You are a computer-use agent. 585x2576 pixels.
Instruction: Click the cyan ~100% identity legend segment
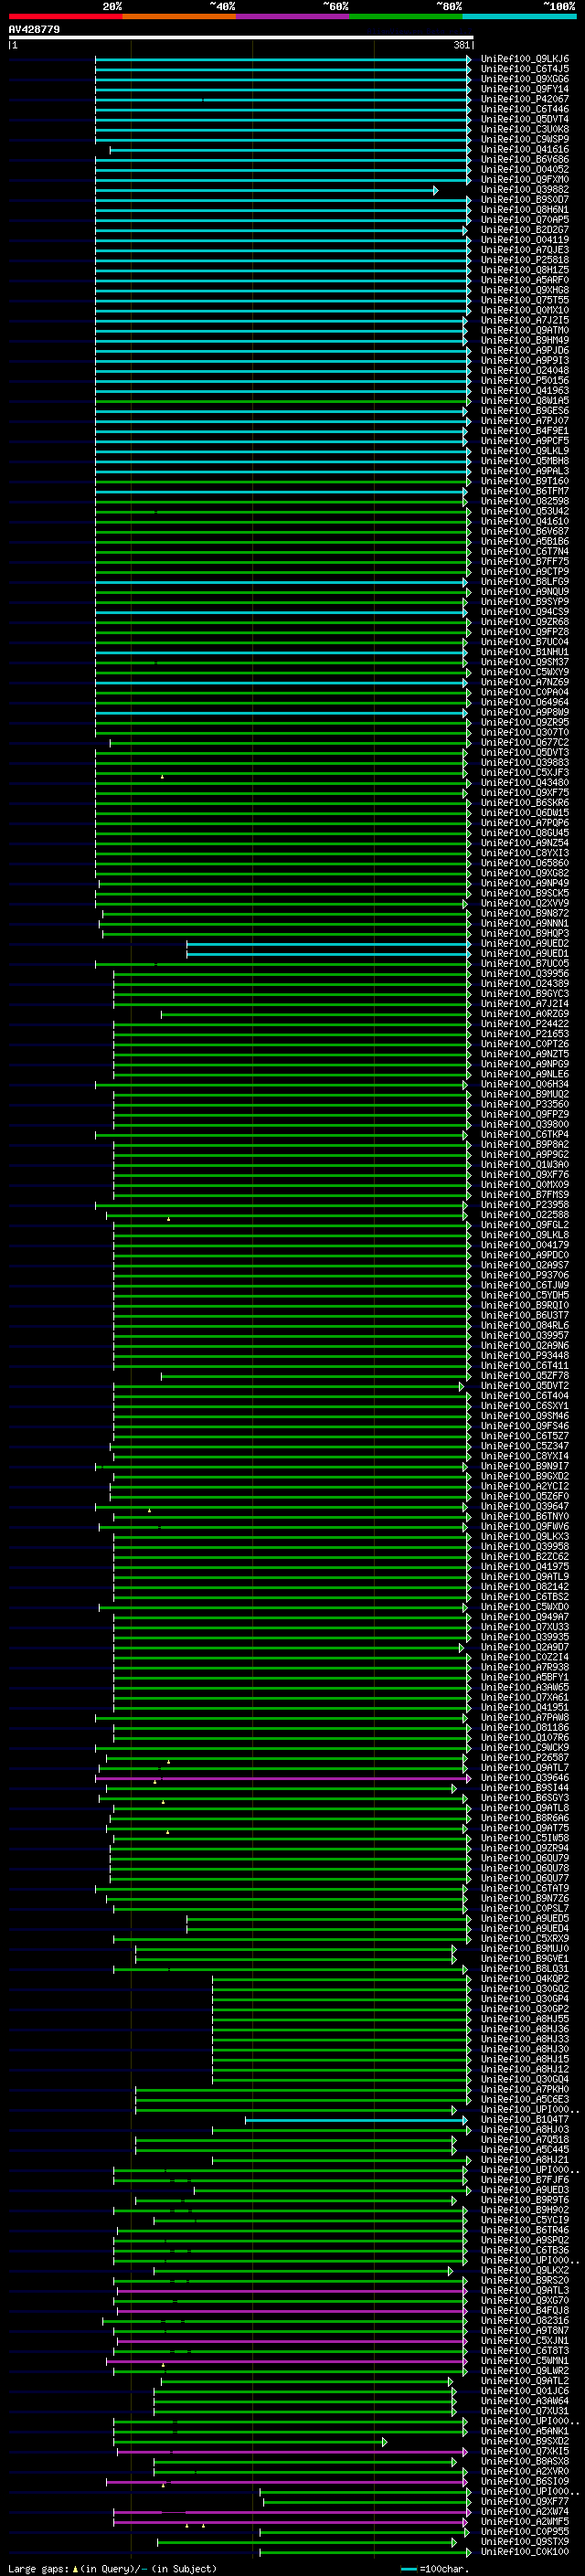pyautogui.click(x=520, y=16)
